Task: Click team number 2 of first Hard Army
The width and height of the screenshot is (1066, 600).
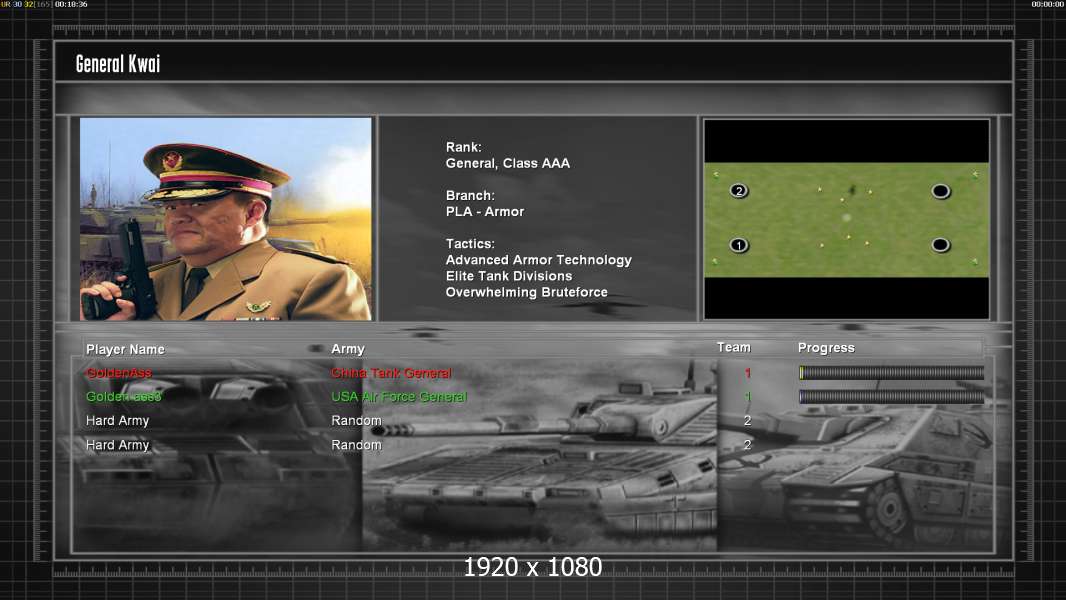Action: 747,421
